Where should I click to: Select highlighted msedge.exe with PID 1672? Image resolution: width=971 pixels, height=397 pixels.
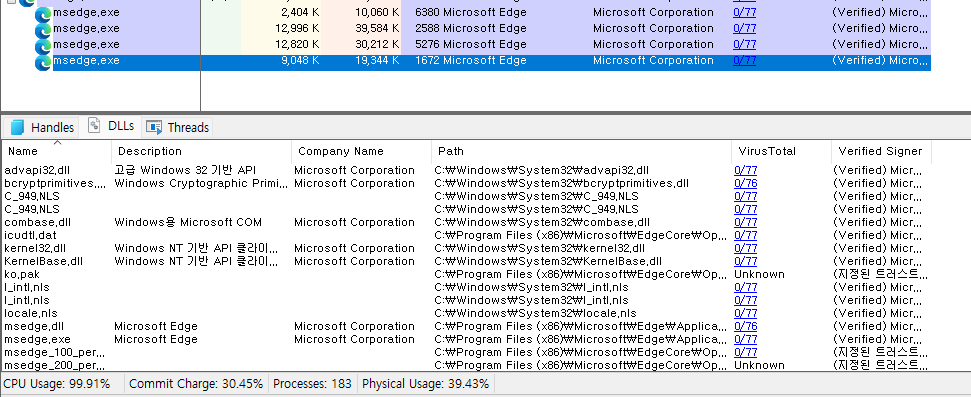coord(86,61)
